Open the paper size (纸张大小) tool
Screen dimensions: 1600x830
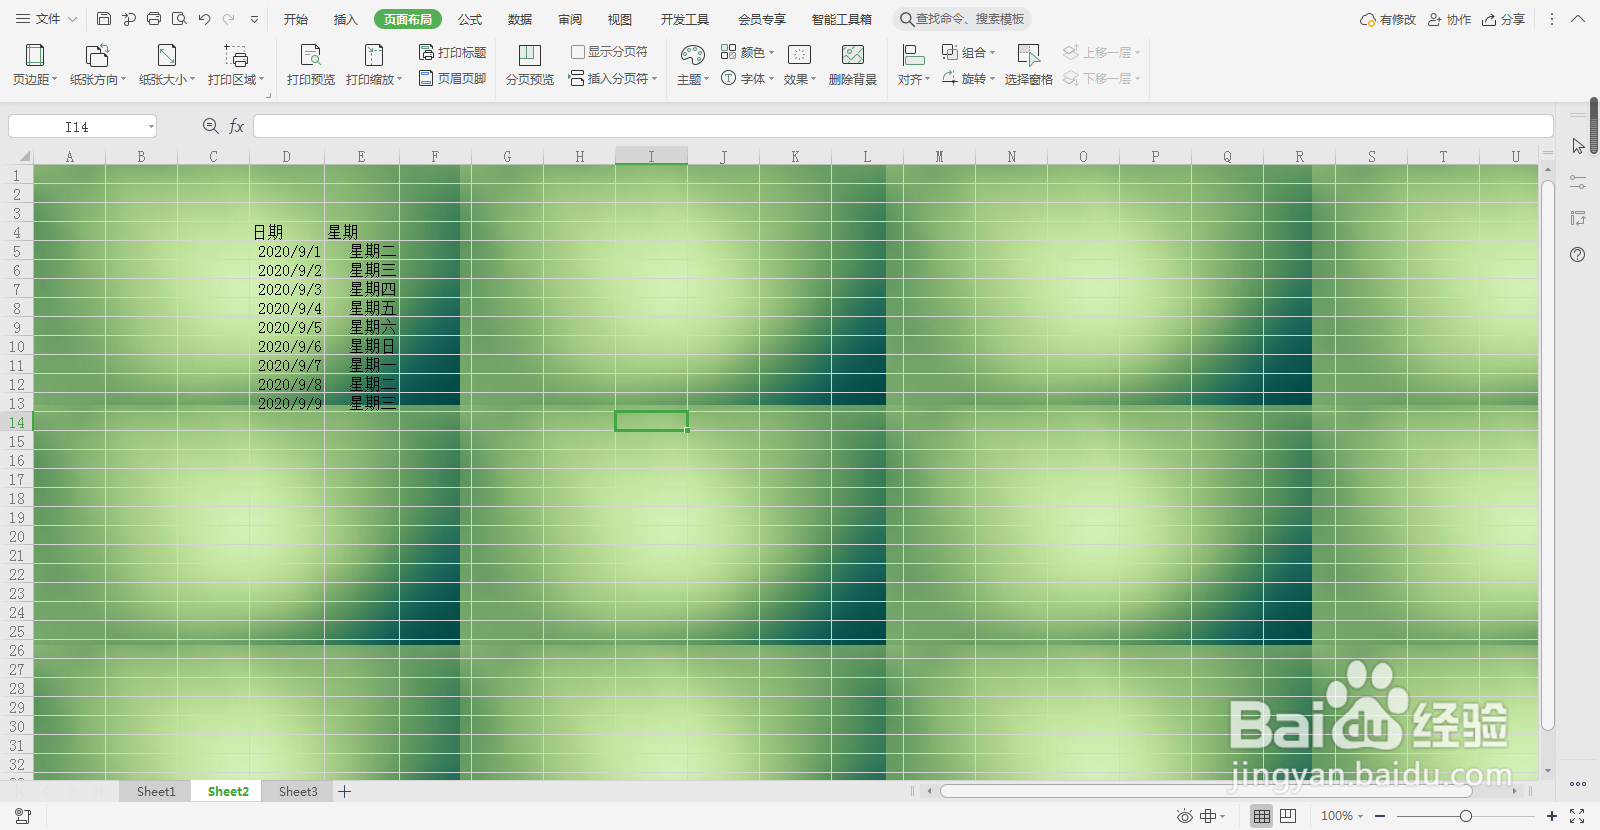[167, 65]
